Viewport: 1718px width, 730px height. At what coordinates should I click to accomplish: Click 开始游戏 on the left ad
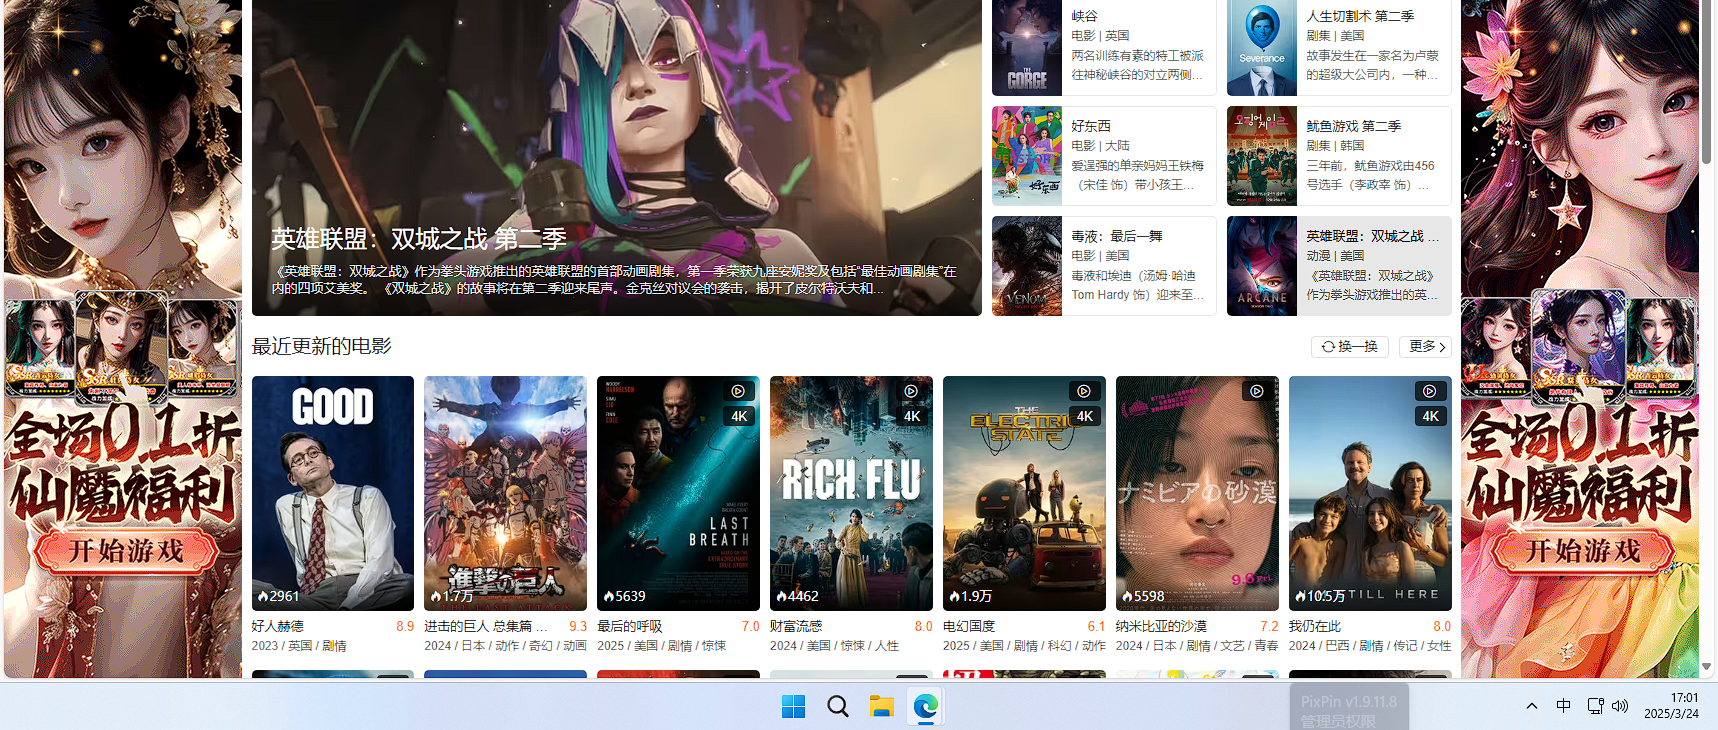coord(126,551)
